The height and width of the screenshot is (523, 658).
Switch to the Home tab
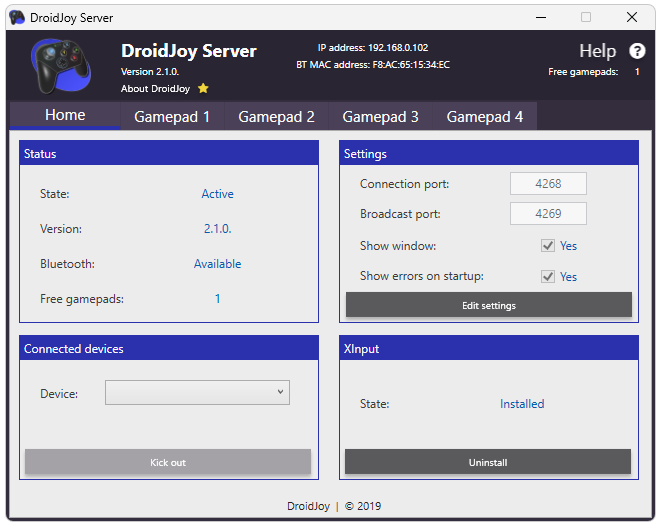click(65, 115)
